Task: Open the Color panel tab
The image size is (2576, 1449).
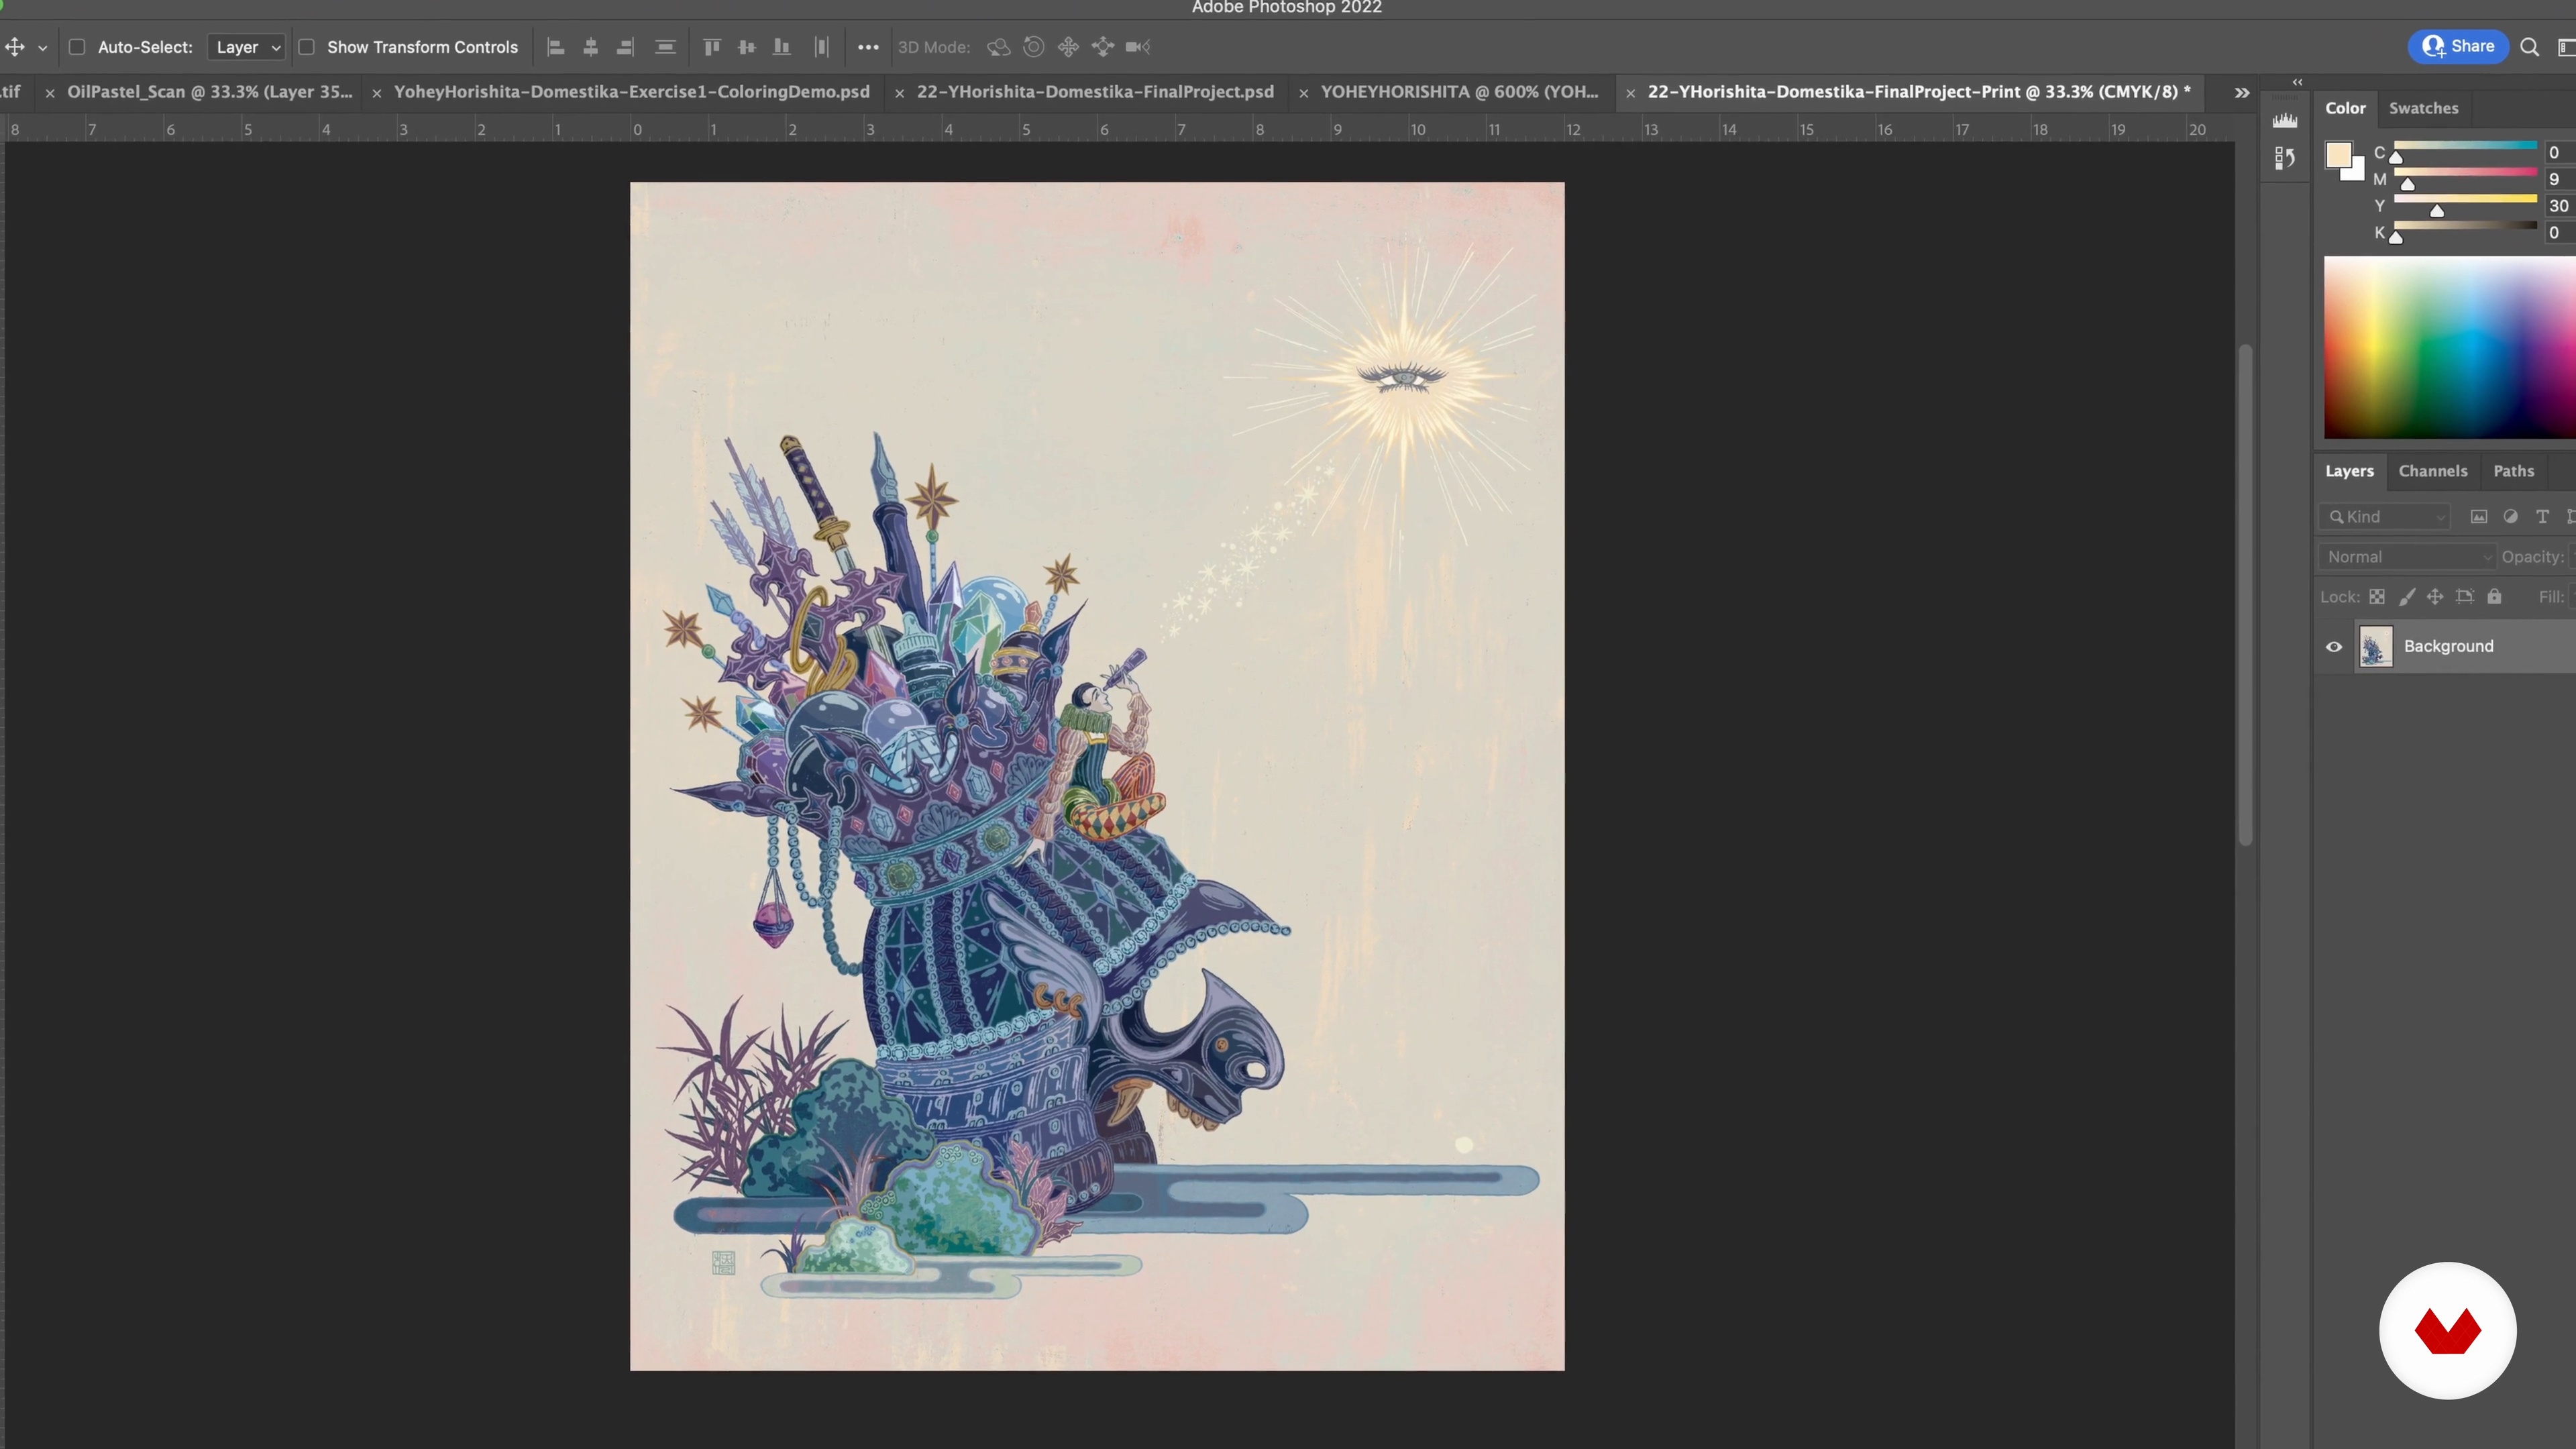Action: [x=2345, y=108]
